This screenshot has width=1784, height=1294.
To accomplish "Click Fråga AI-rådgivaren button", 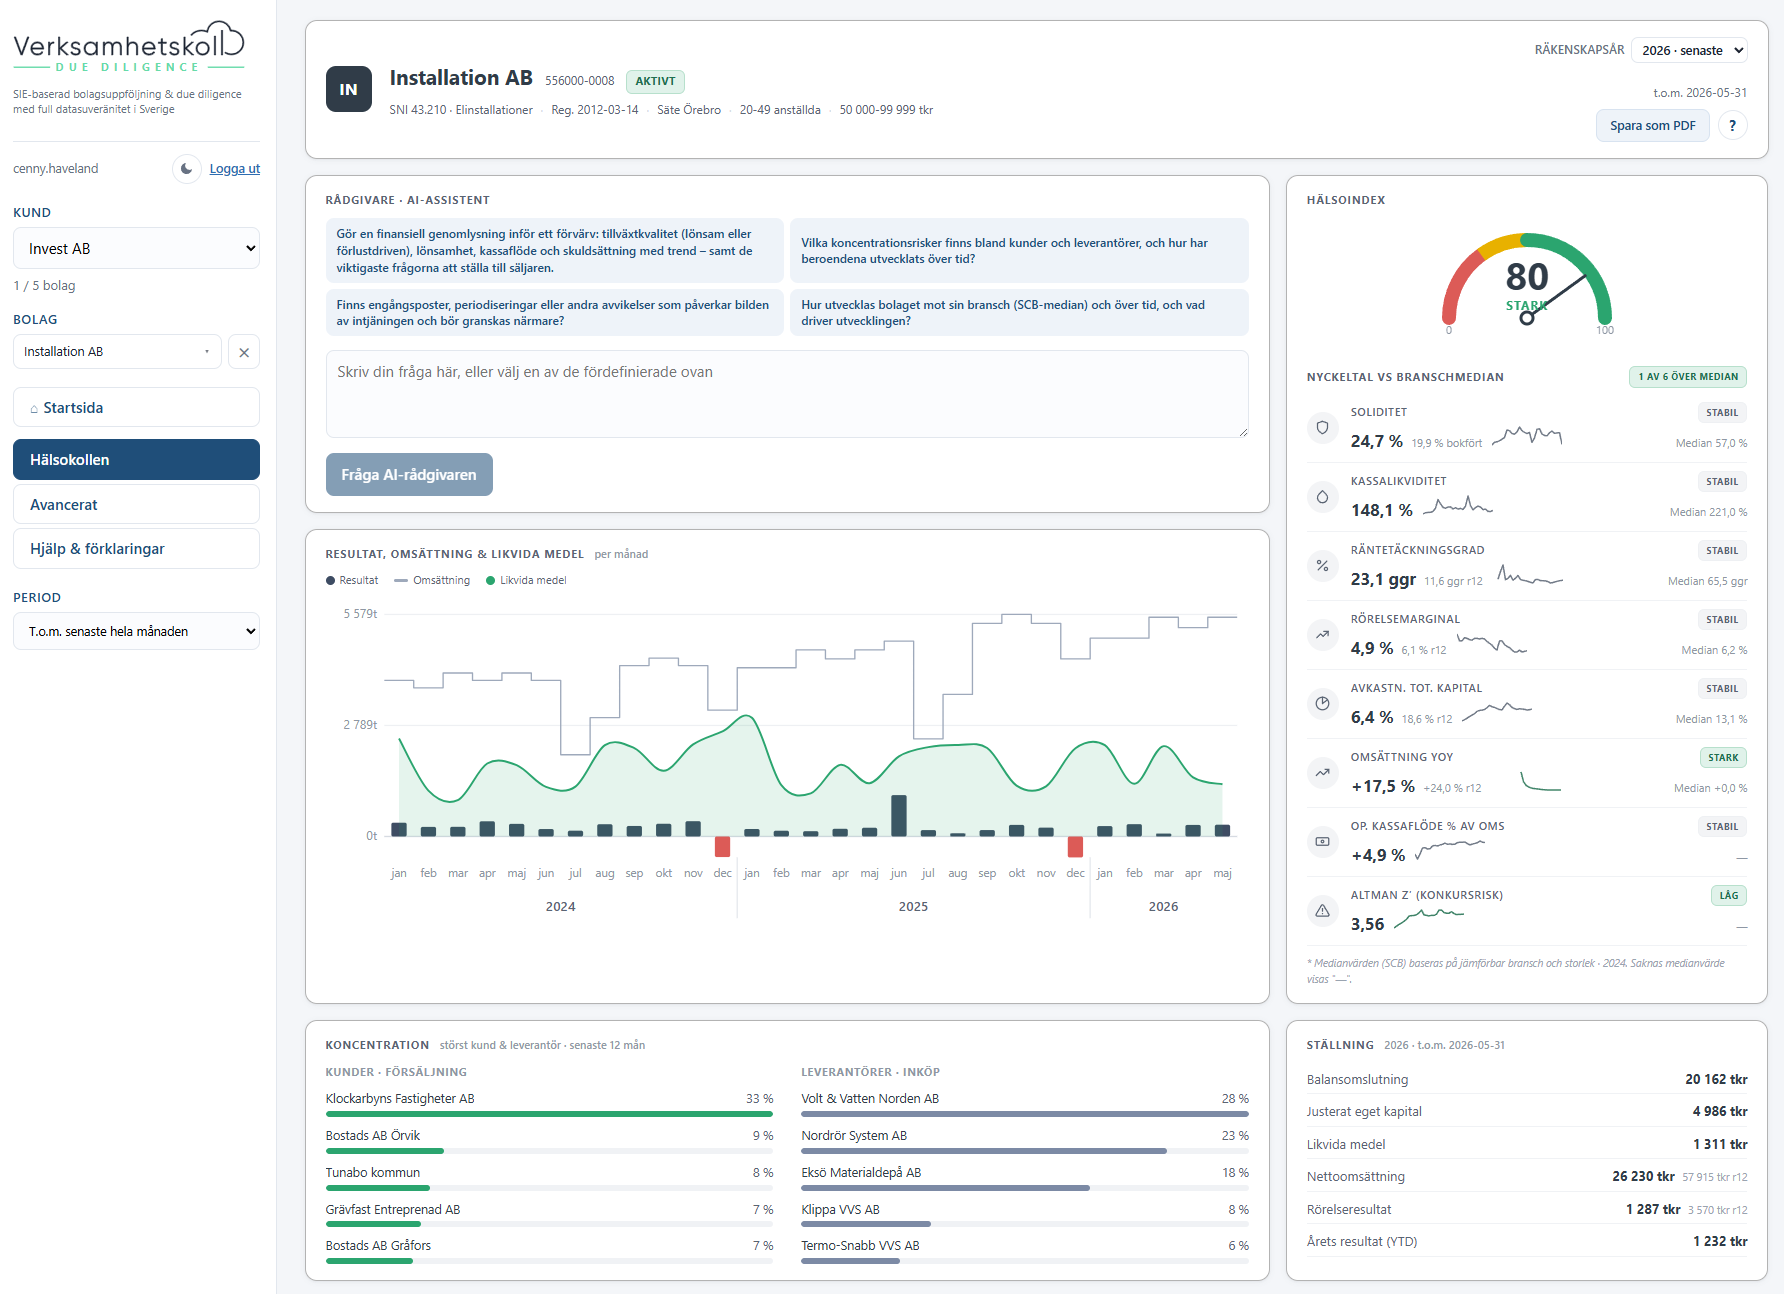I will click(409, 474).
